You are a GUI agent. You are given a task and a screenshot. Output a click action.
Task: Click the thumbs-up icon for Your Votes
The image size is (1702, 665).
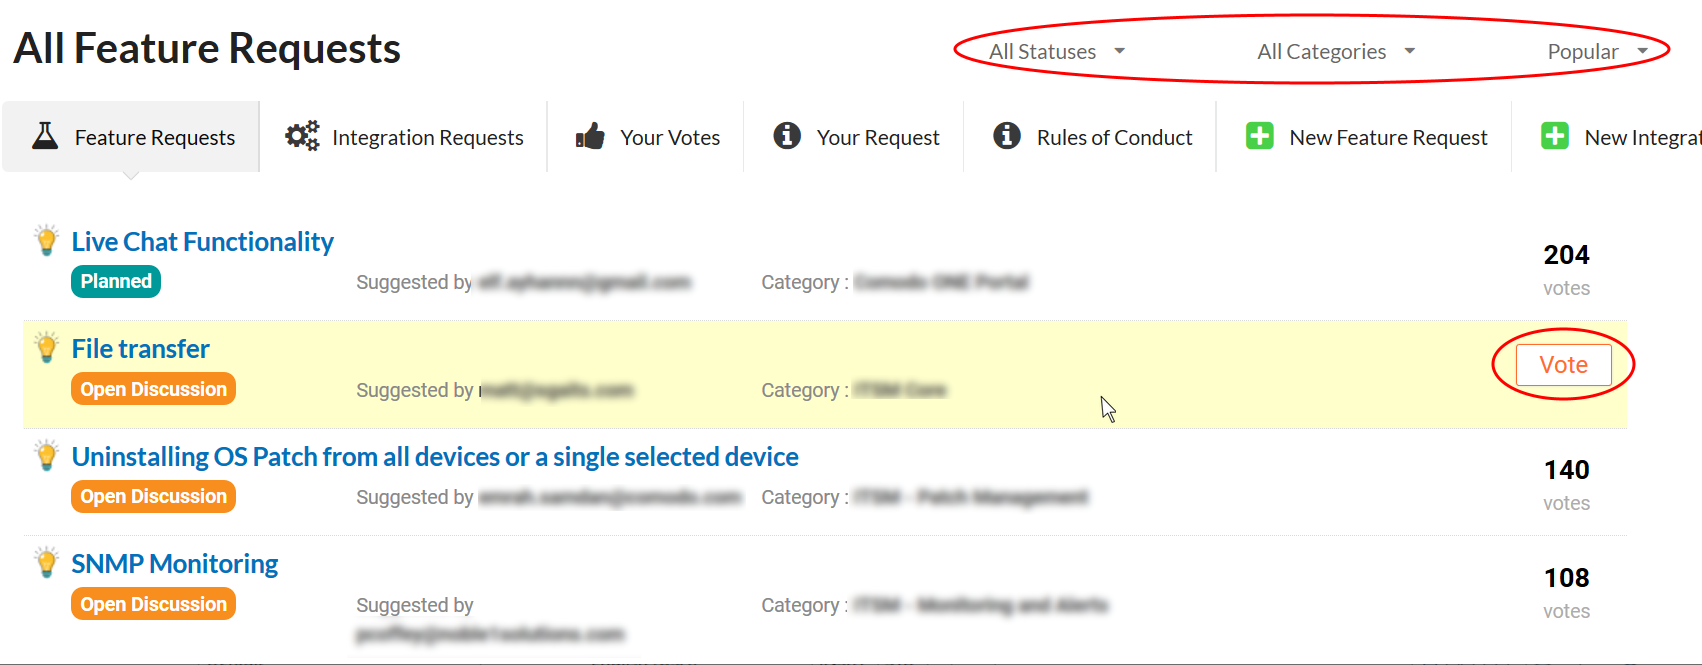590,136
